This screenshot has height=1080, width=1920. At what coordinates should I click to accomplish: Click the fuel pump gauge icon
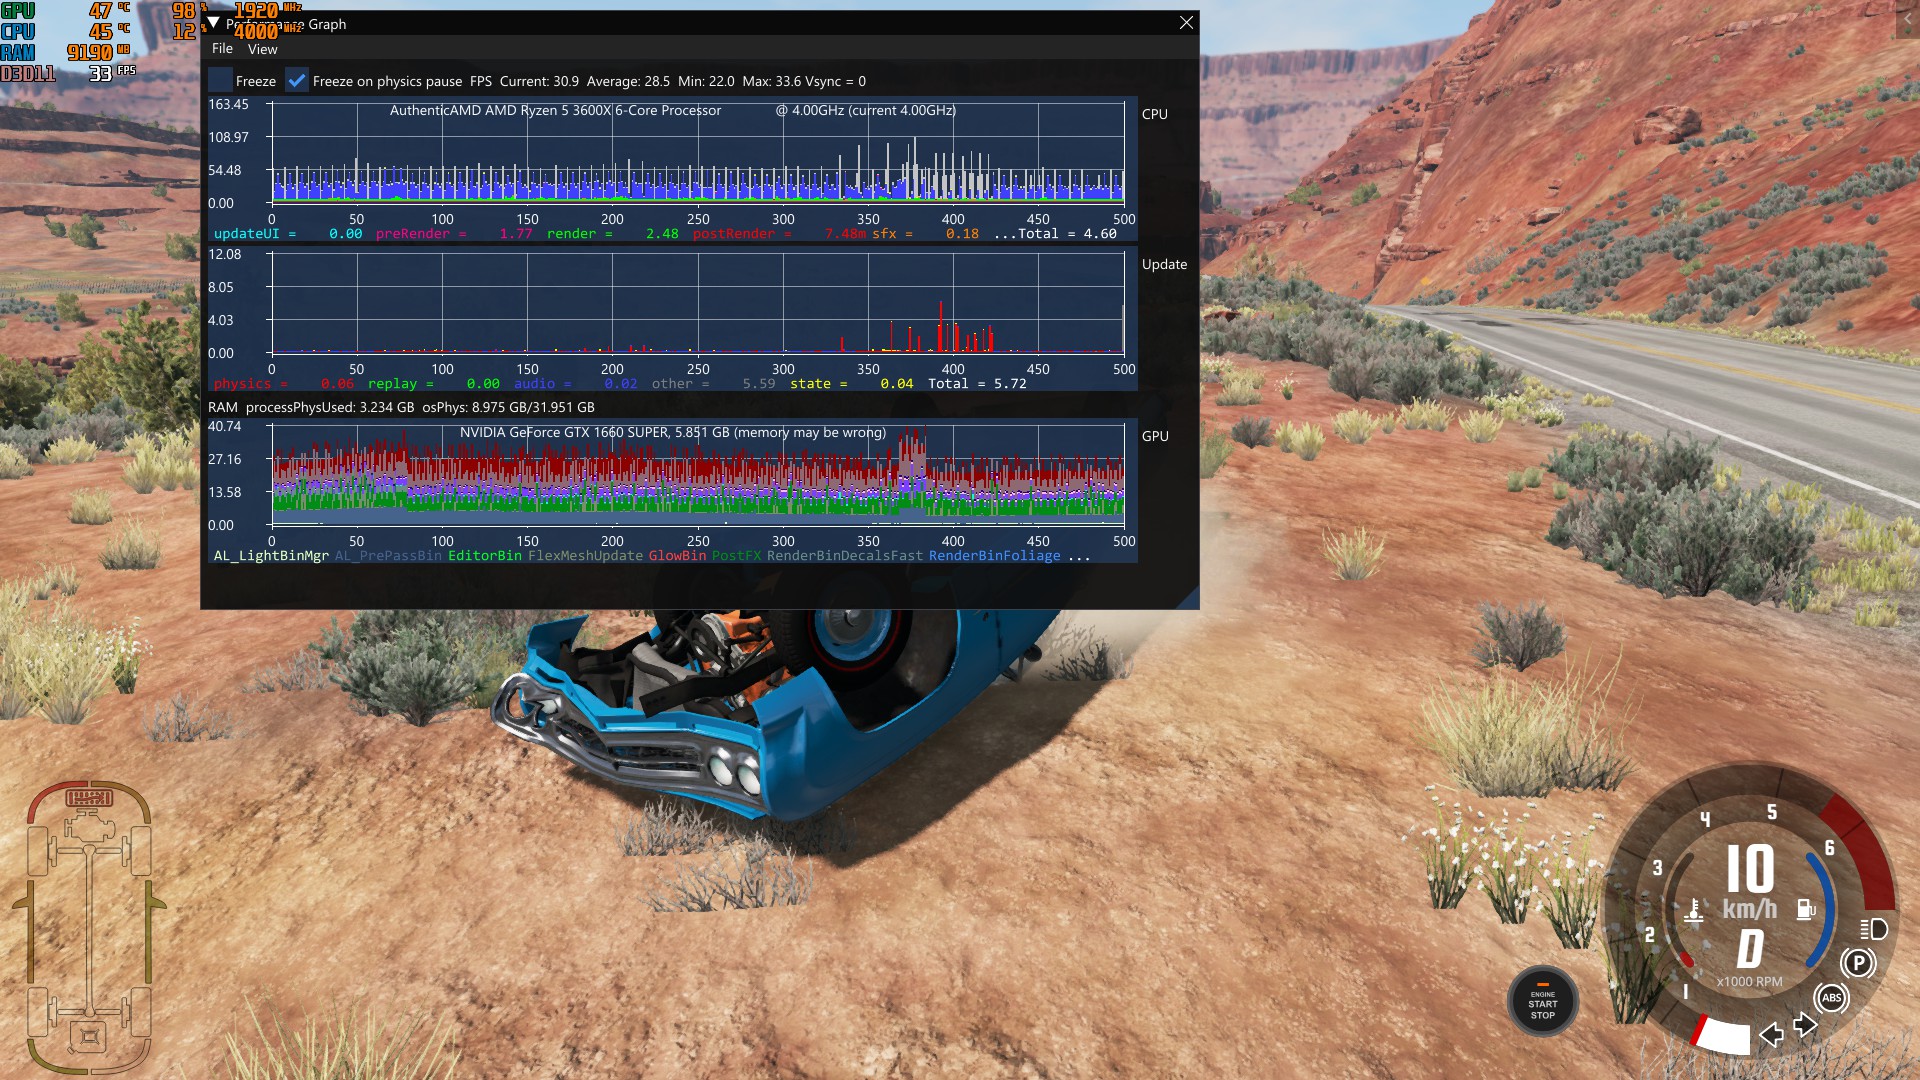1806,909
